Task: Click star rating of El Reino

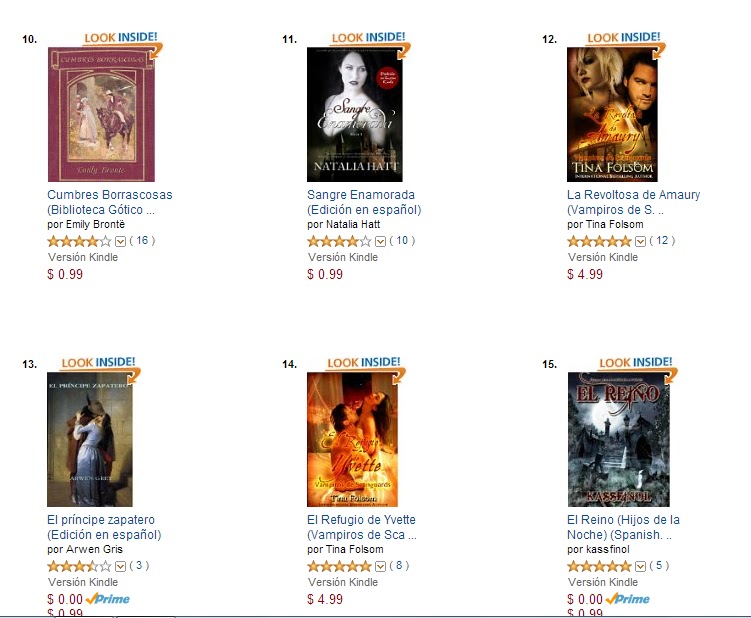Action: coord(599,566)
